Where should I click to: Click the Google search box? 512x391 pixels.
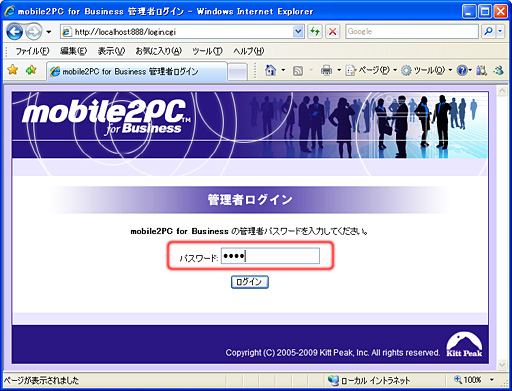coord(412,32)
